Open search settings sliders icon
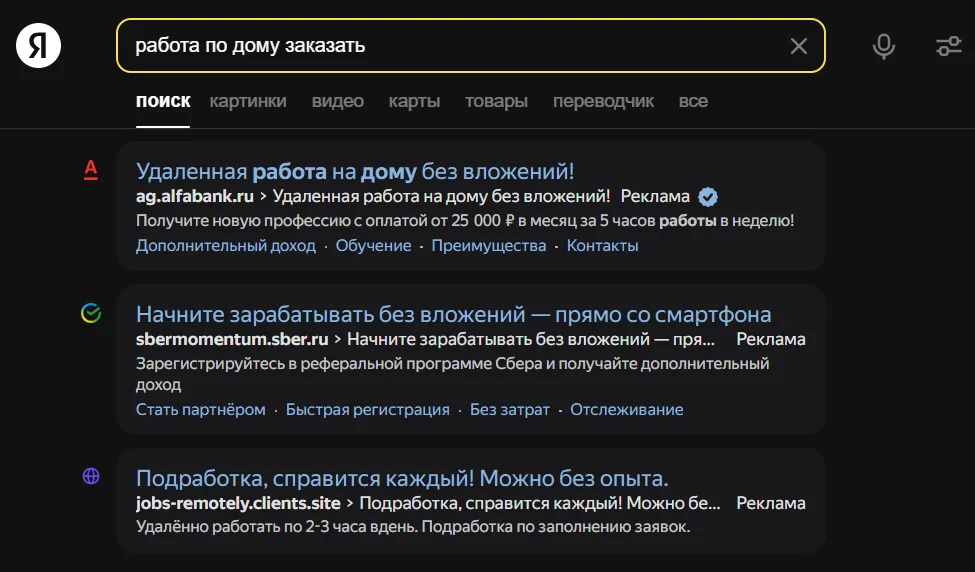 (948, 46)
